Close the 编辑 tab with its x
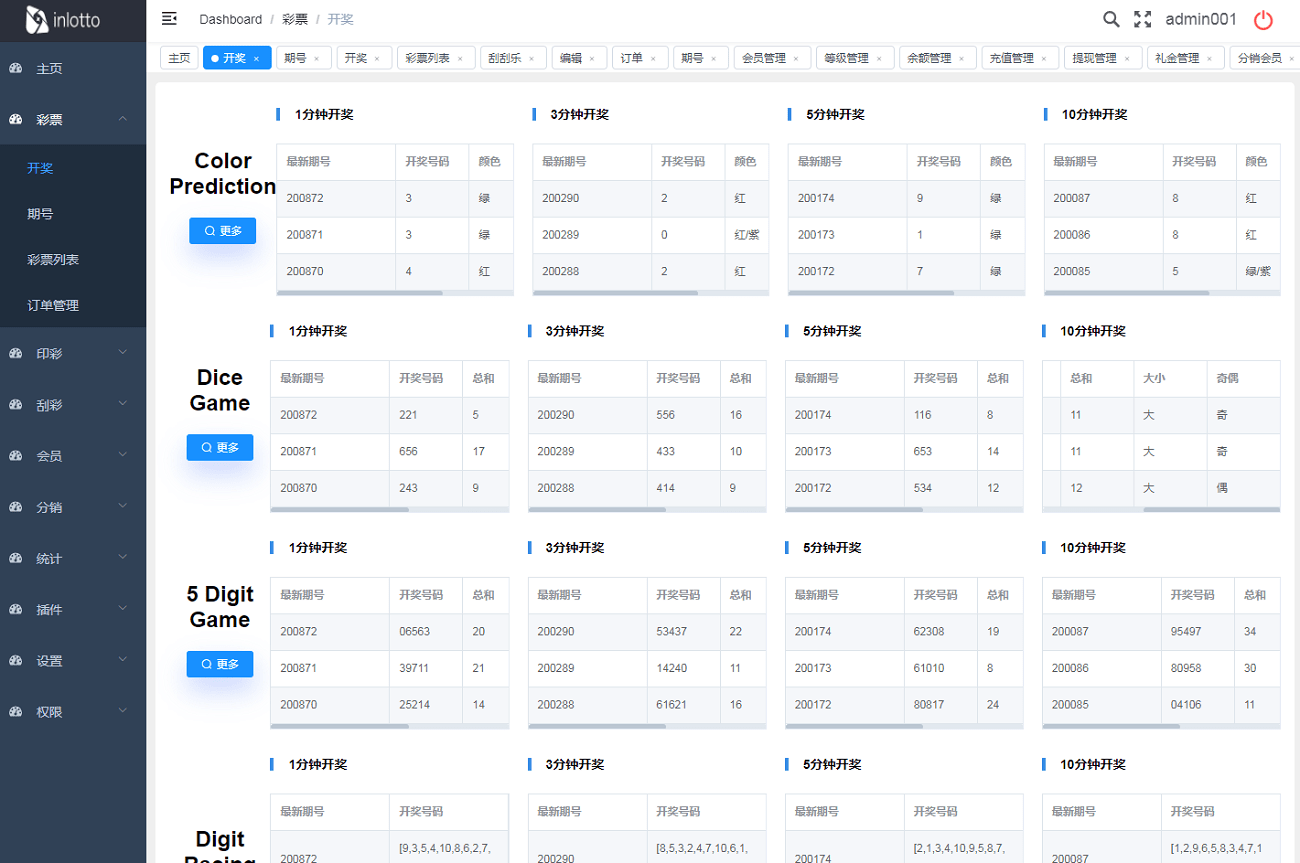The image size is (1300, 863). pos(592,59)
